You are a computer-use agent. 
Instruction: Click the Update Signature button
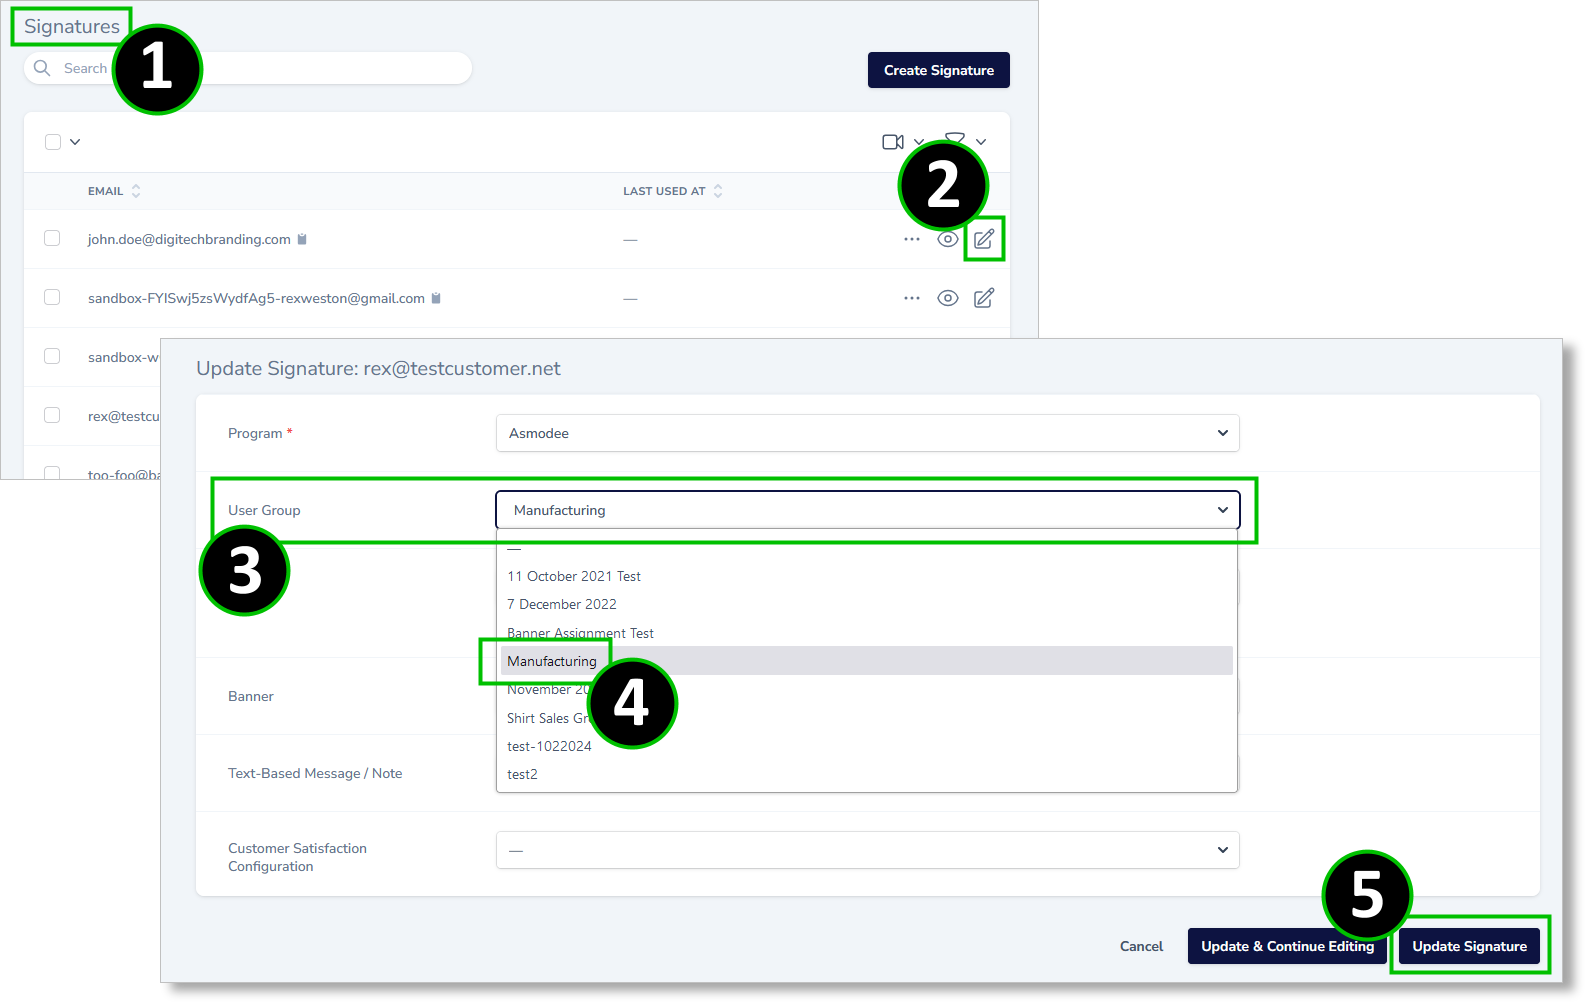coord(1469,946)
